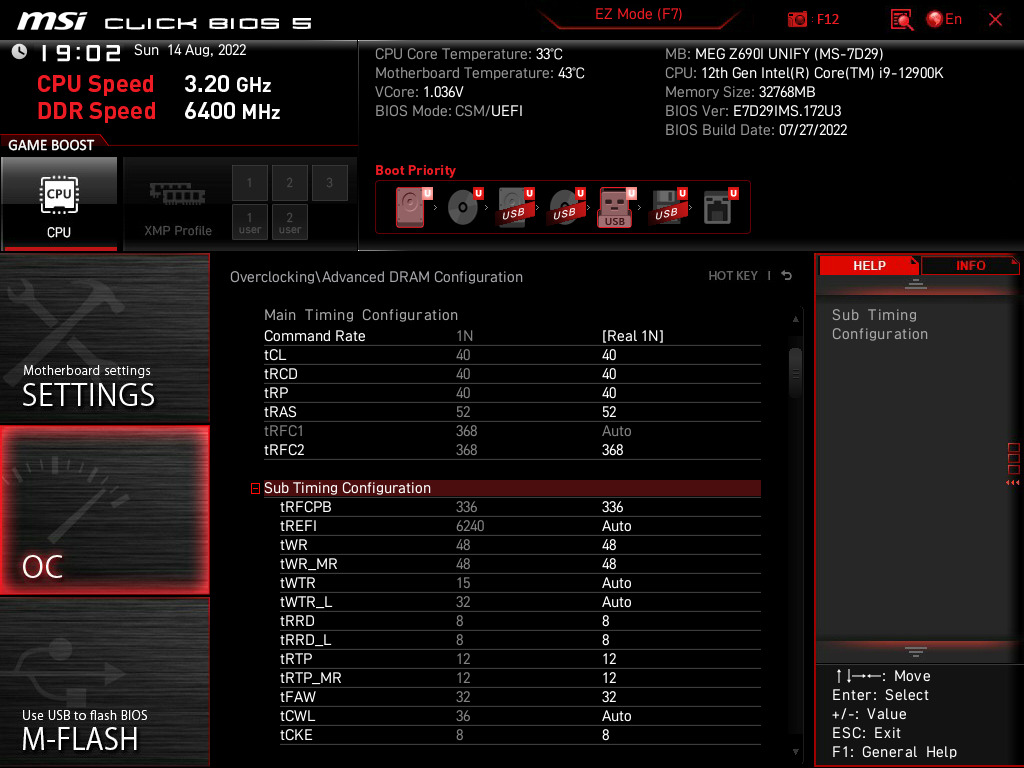
Task: Select the optical disc boot device icon
Action: [465, 207]
